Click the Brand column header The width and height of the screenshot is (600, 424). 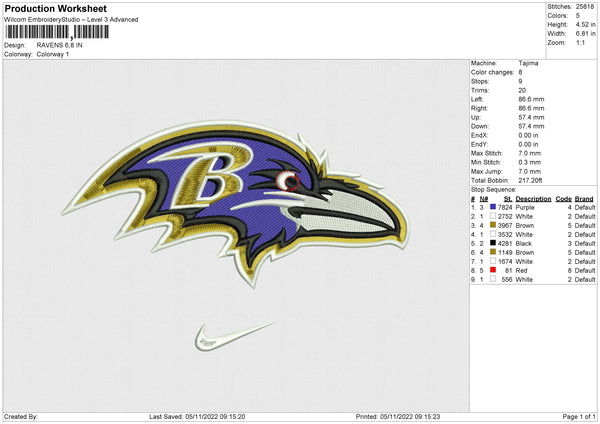click(584, 199)
